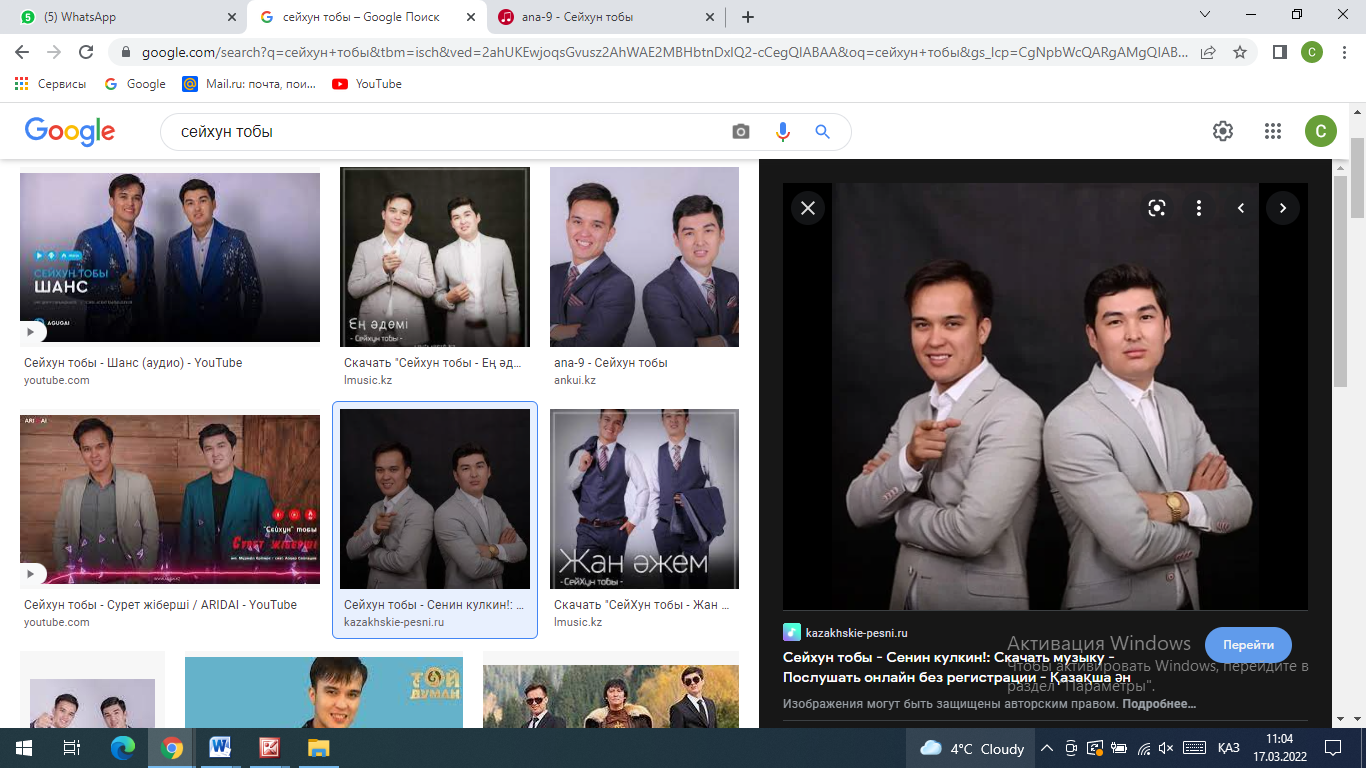Open Сейхун тобы - Шанс (аудио) caption link
The height and width of the screenshot is (768, 1366).
[133, 363]
